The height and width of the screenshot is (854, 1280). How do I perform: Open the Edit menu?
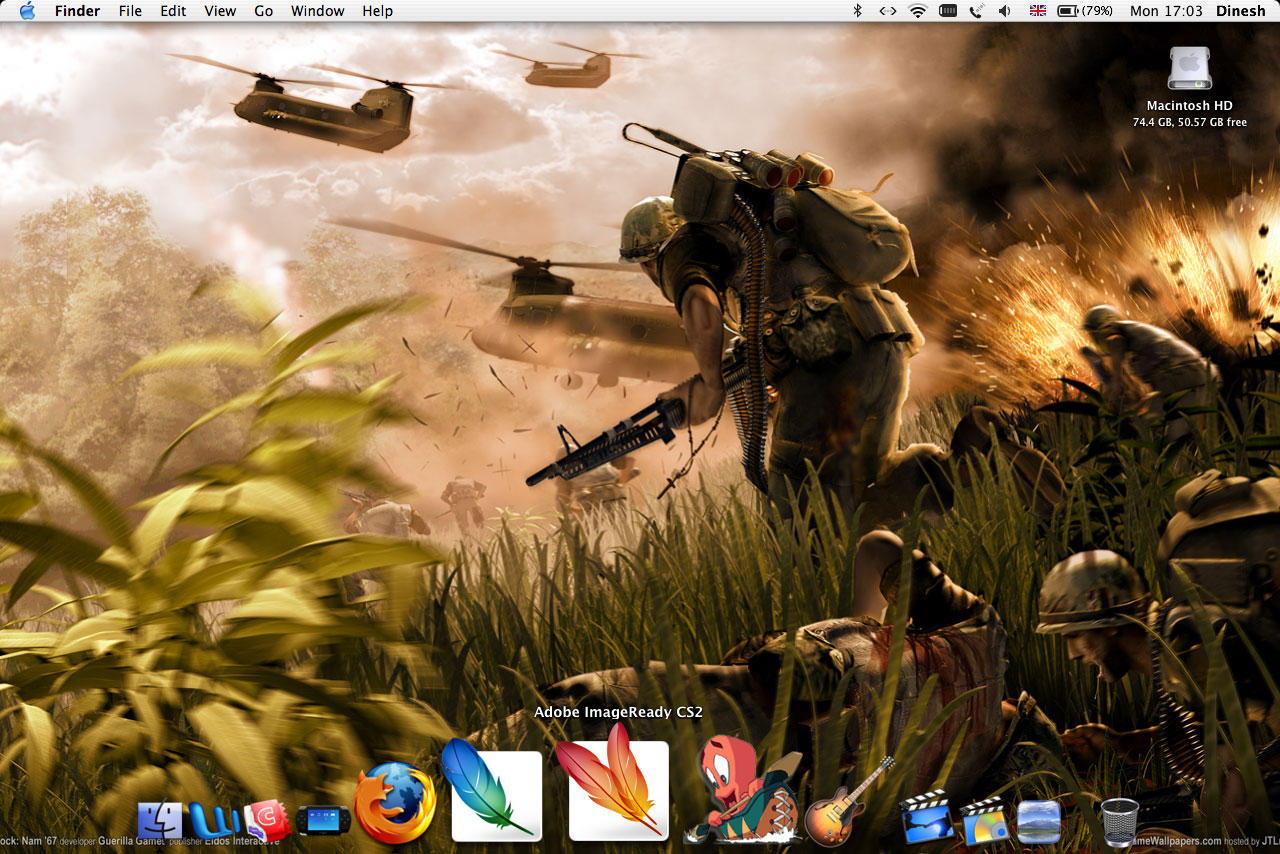click(x=173, y=11)
